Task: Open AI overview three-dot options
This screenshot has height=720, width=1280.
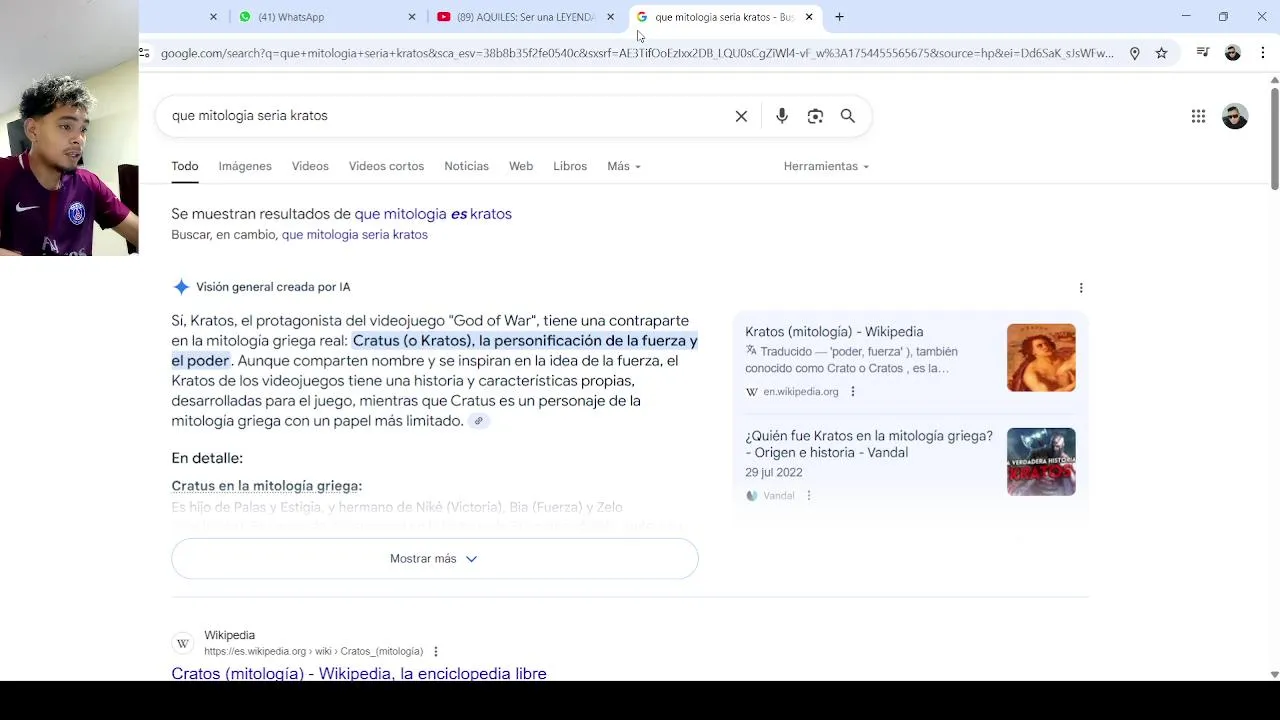Action: click(x=1081, y=288)
